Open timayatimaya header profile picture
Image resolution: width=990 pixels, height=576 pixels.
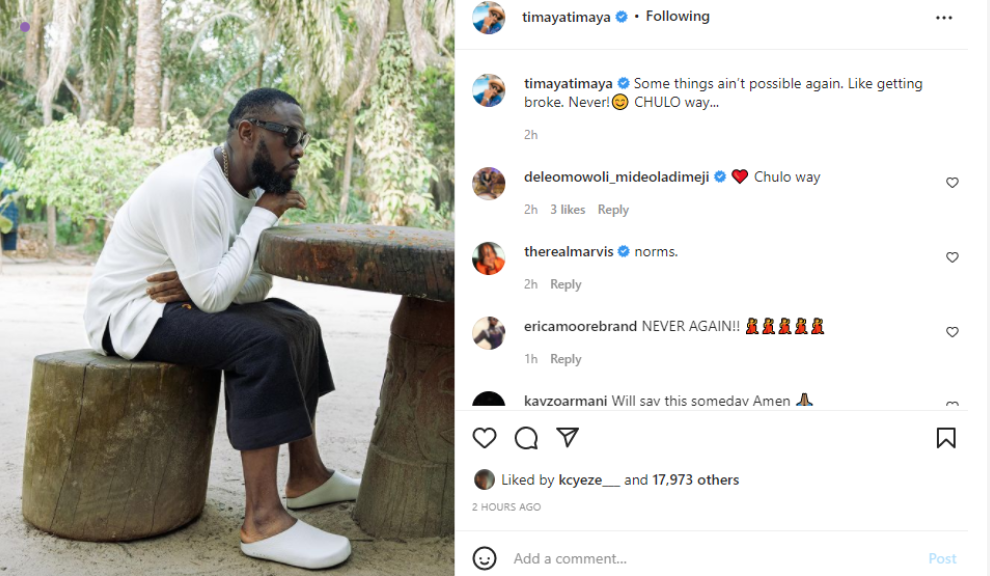pyautogui.click(x=489, y=18)
